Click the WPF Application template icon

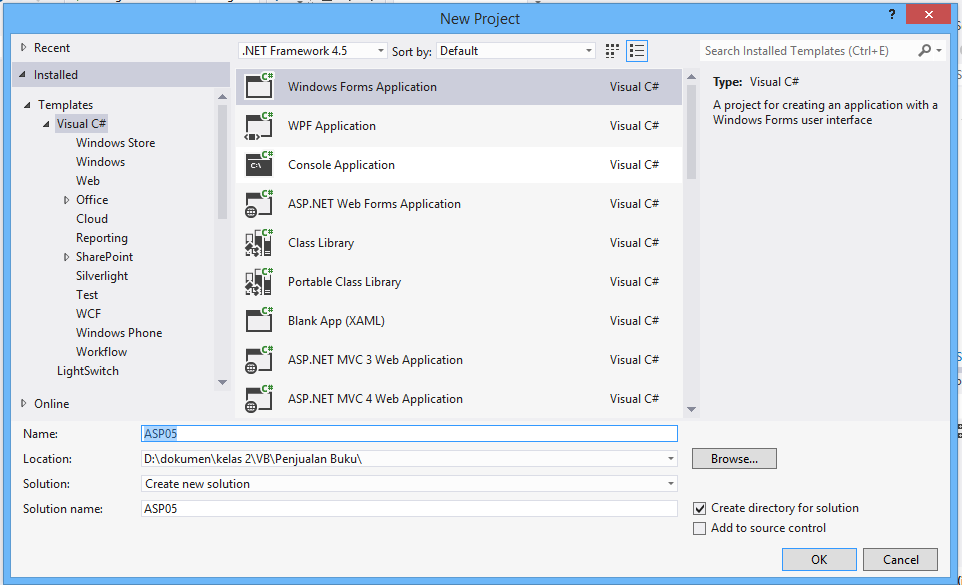click(x=259, y=126)
